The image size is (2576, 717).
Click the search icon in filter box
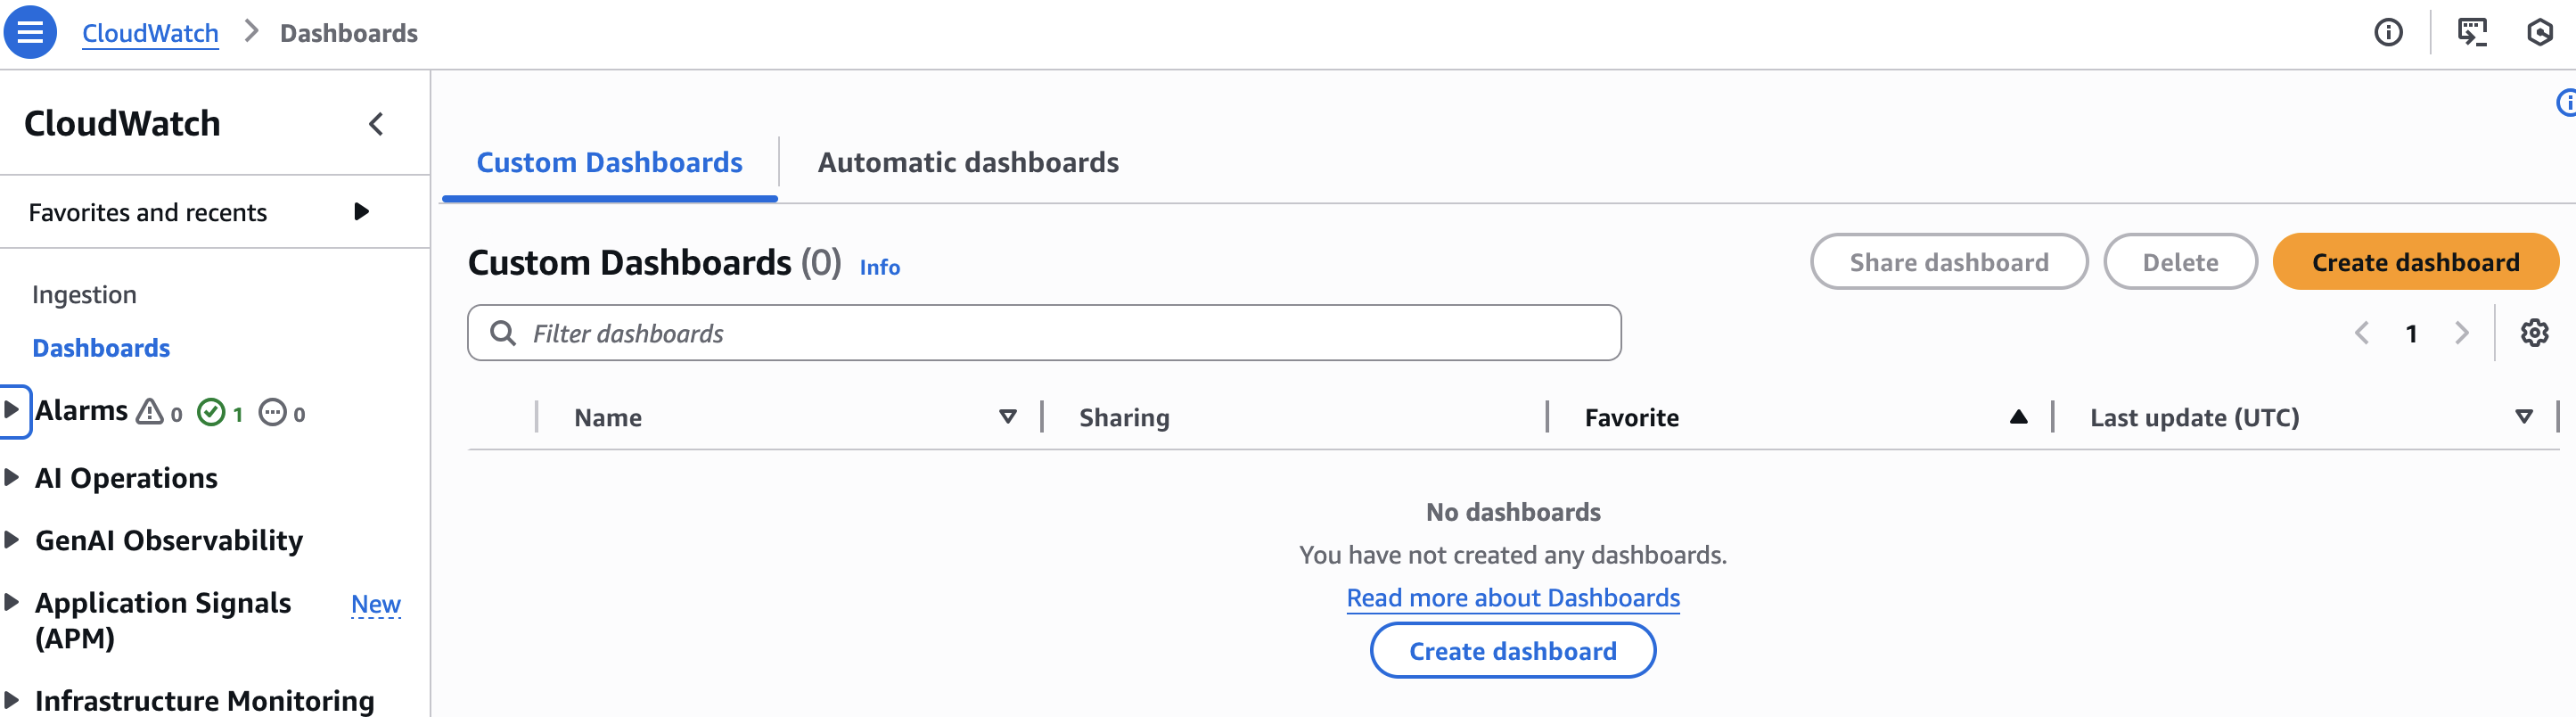click(503, 333)
